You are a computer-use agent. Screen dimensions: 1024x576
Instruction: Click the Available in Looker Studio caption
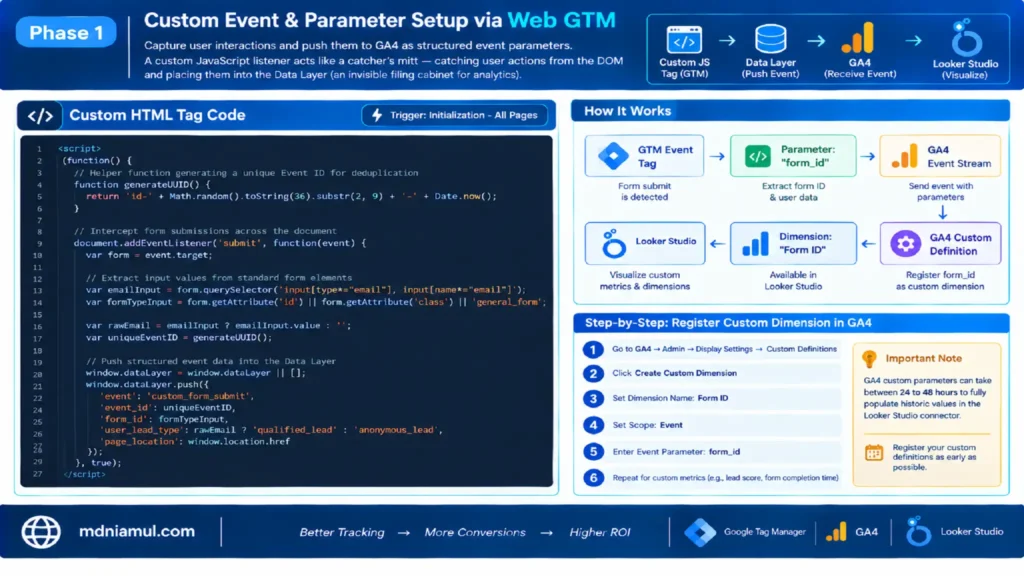[793, 281]
